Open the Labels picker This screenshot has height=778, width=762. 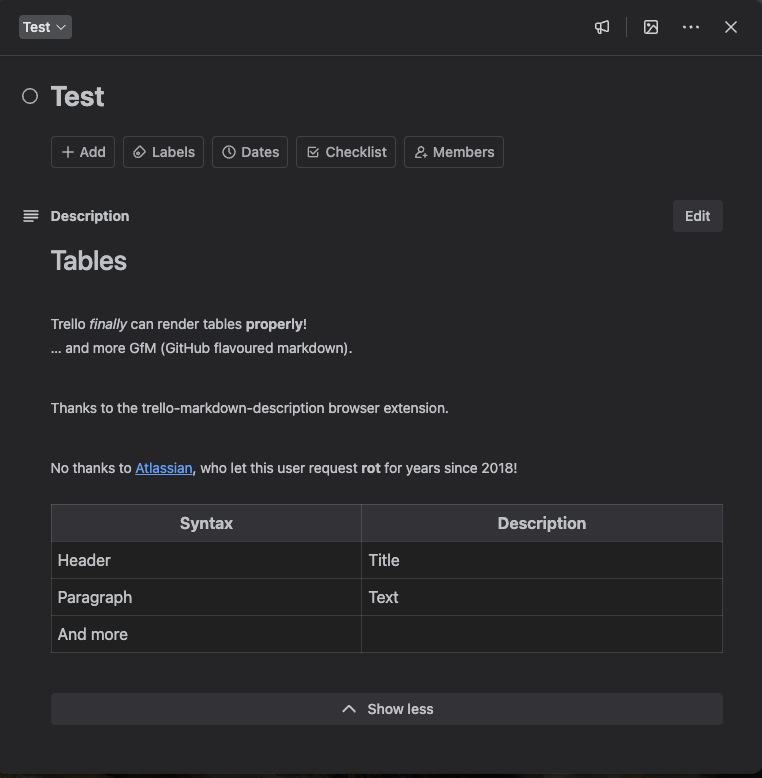point(164,152)
